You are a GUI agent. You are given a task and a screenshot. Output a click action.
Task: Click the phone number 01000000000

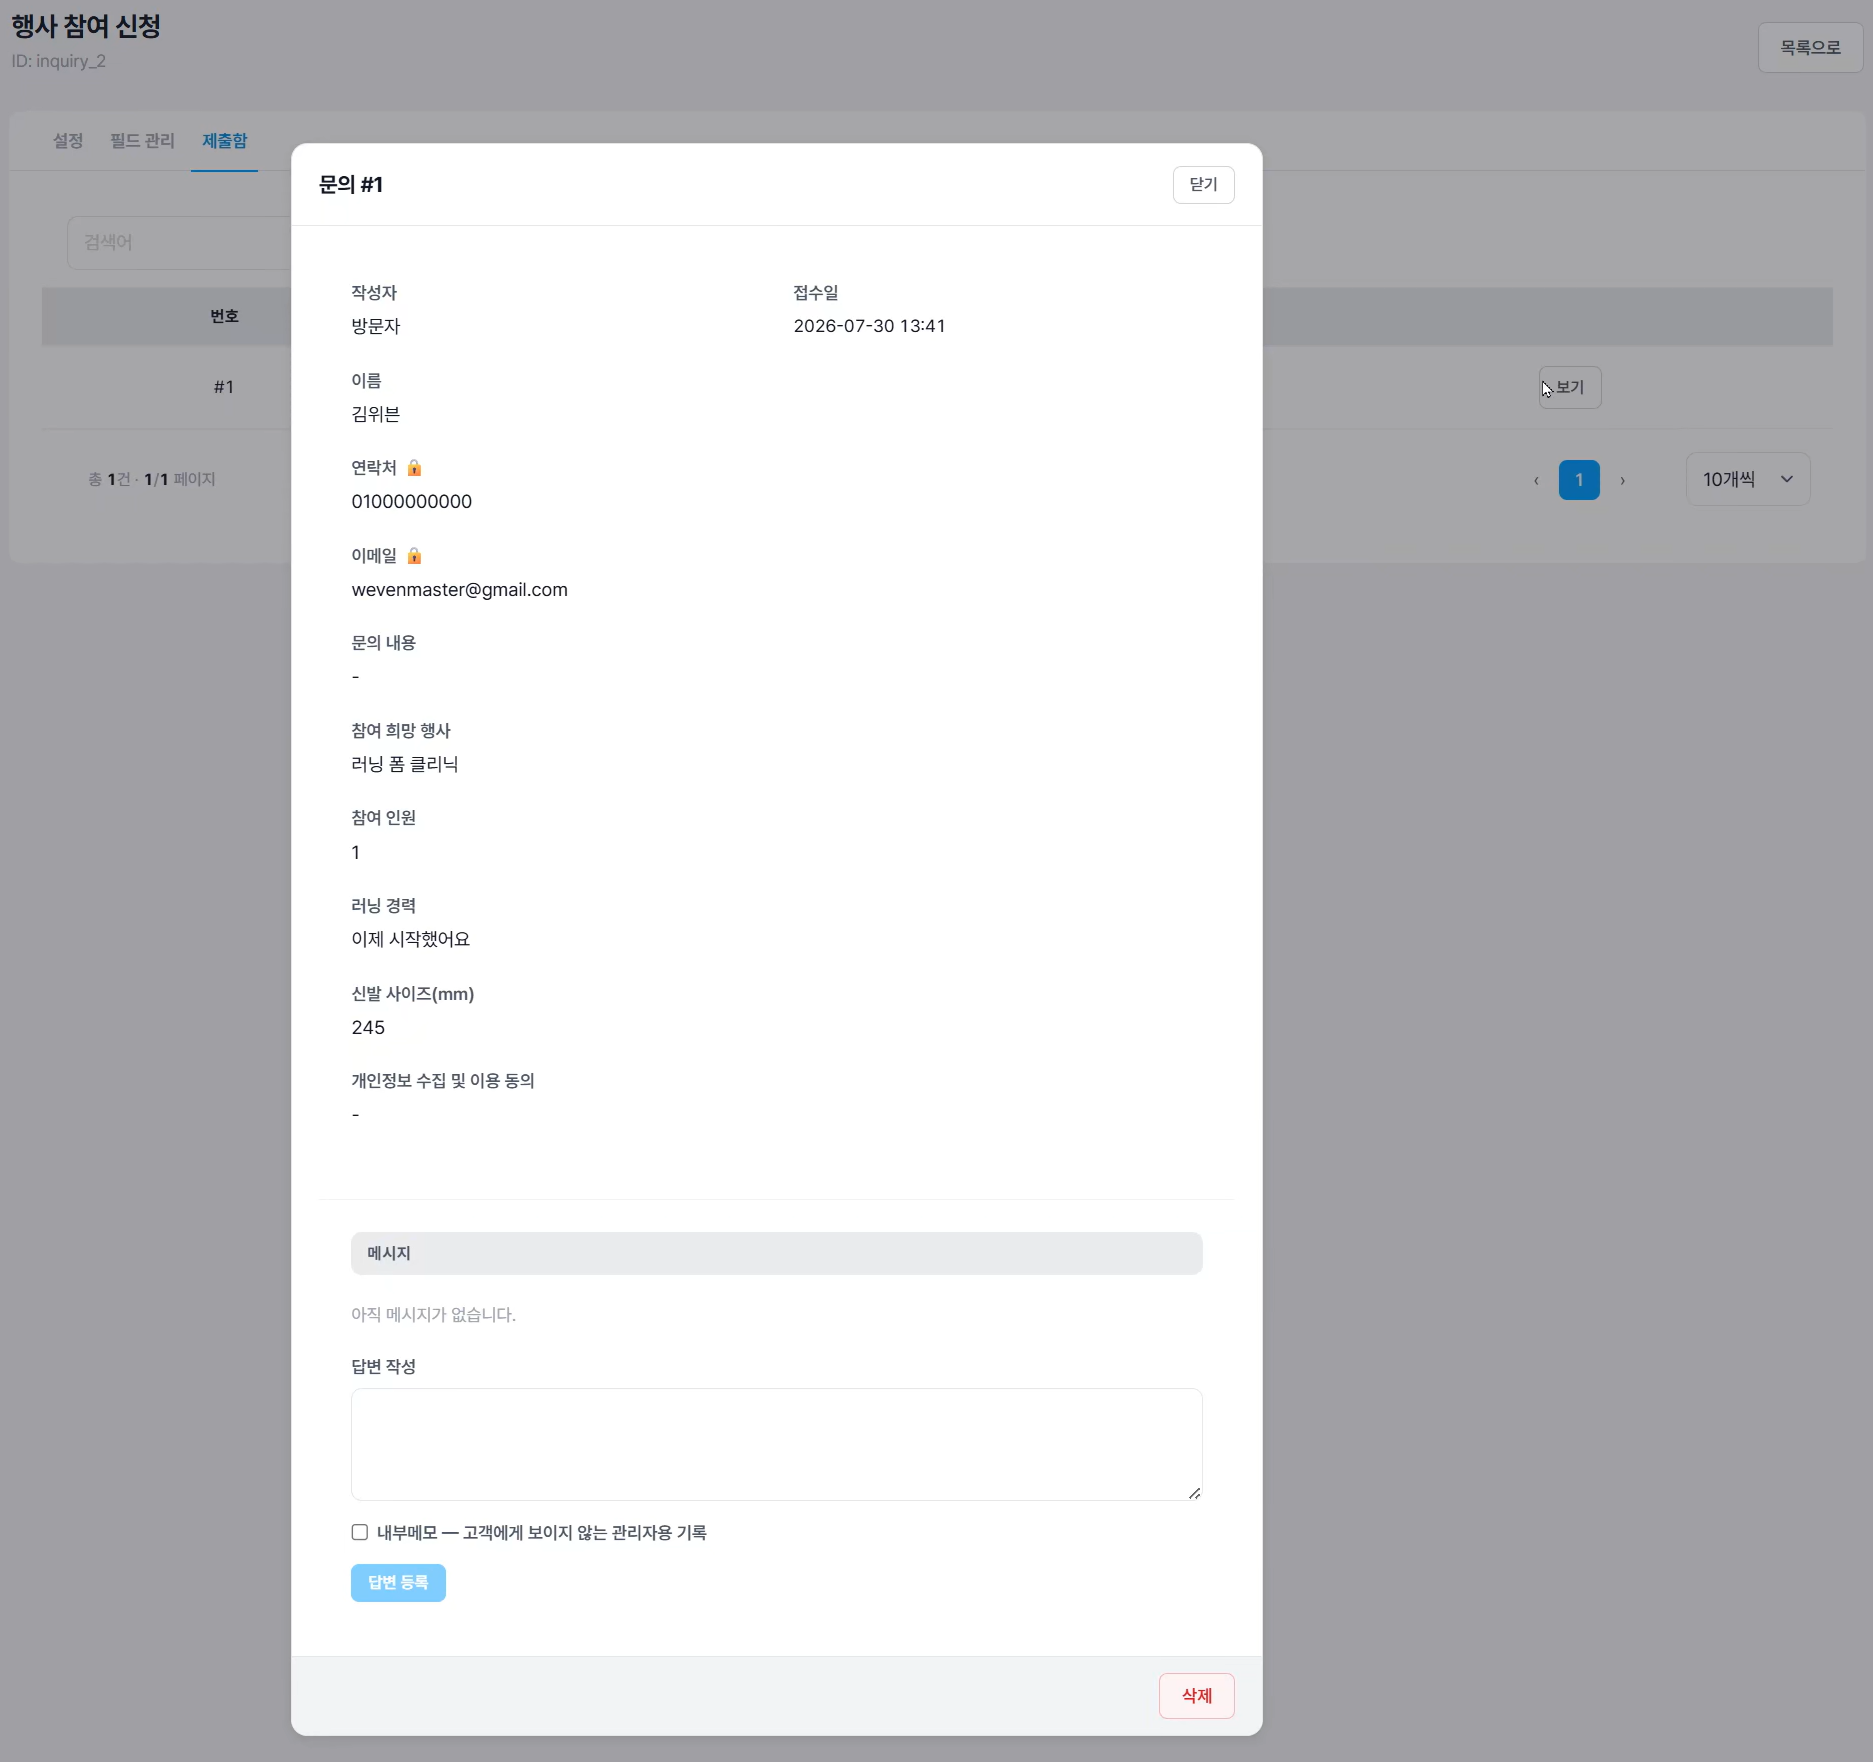click(411, 502)
